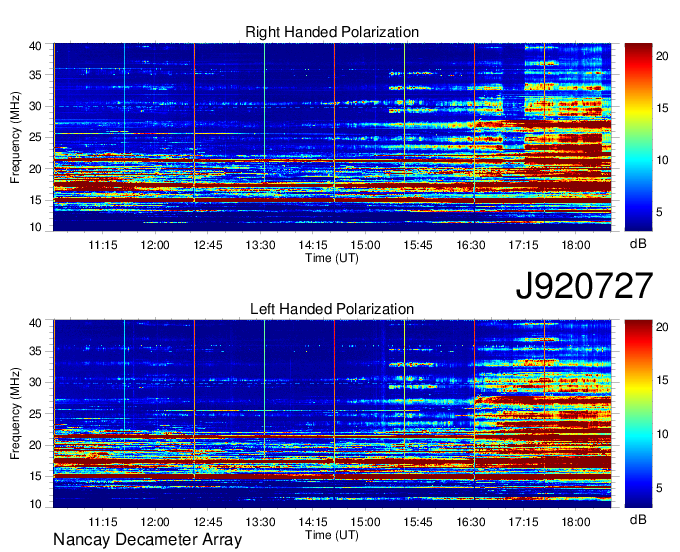Click the 15:00 tick label on the bottom plot
The image size is (680, 552).
pyautogui.click(x=365, y=522)
